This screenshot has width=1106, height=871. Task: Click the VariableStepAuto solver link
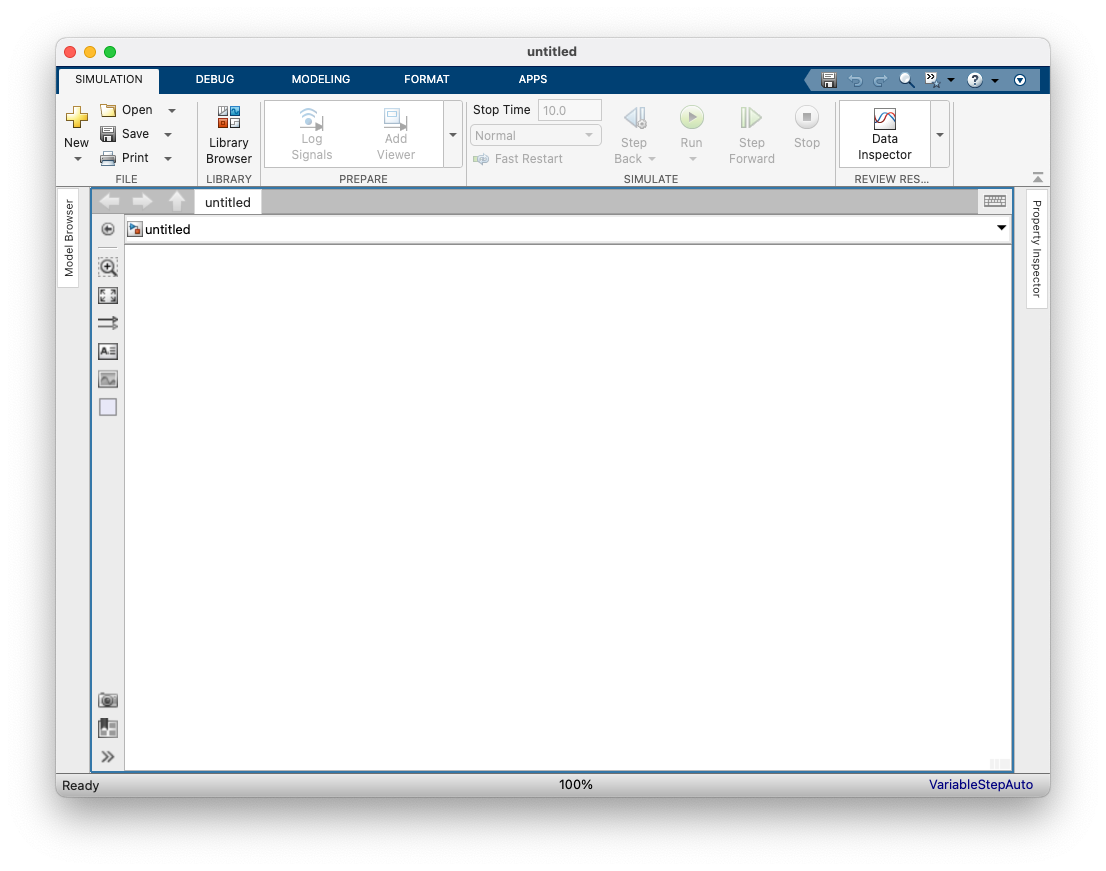[980, 785]
